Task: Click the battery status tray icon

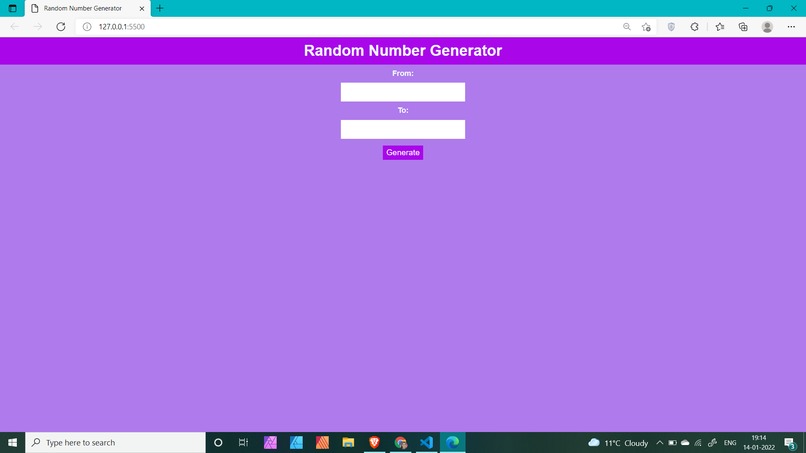Action: pos(672,443)
